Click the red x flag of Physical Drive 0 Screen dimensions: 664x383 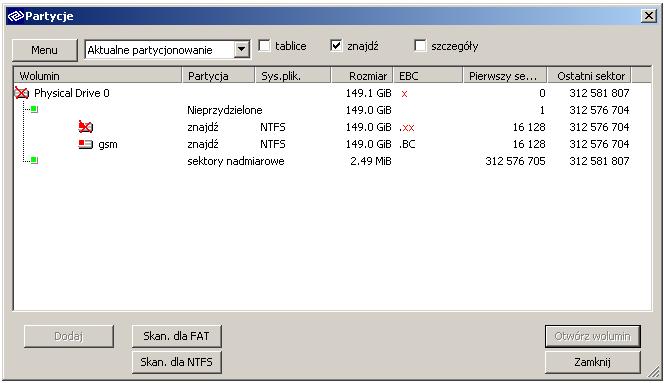[x=404, y=94]
